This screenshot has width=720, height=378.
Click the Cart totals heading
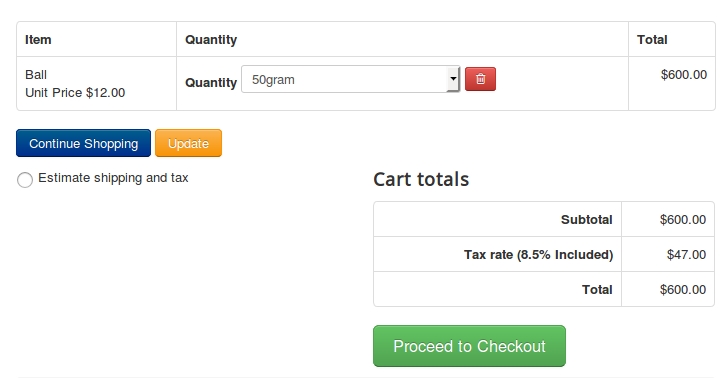click(x=421, y=179)
